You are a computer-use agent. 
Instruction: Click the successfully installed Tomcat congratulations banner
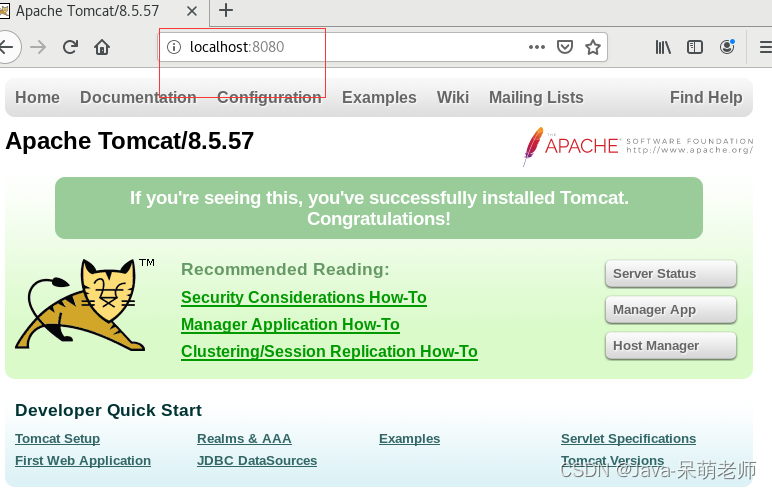pos(379,208)
